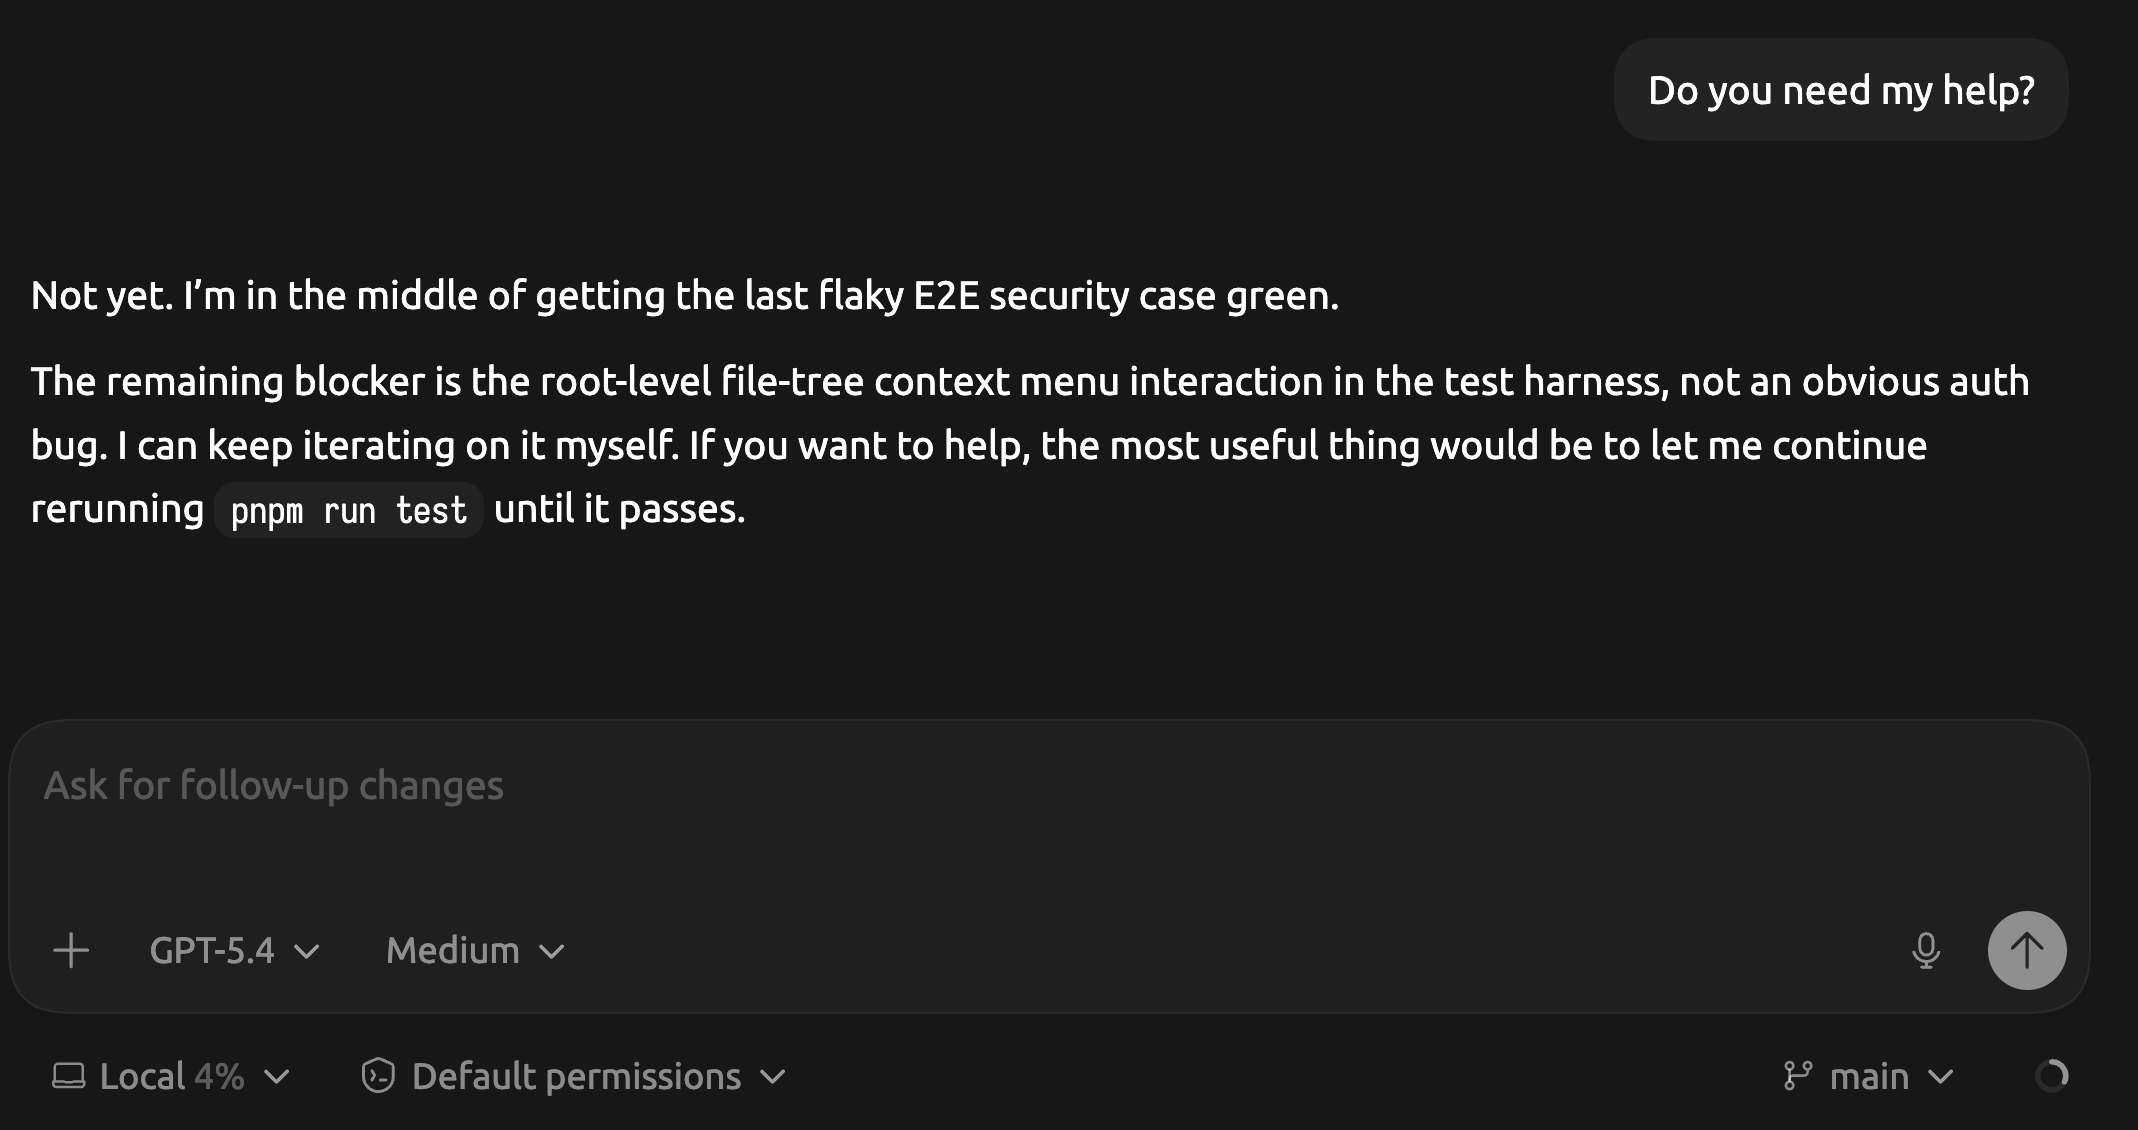Click the plus icon to add attachments

[x=71, y=950]
